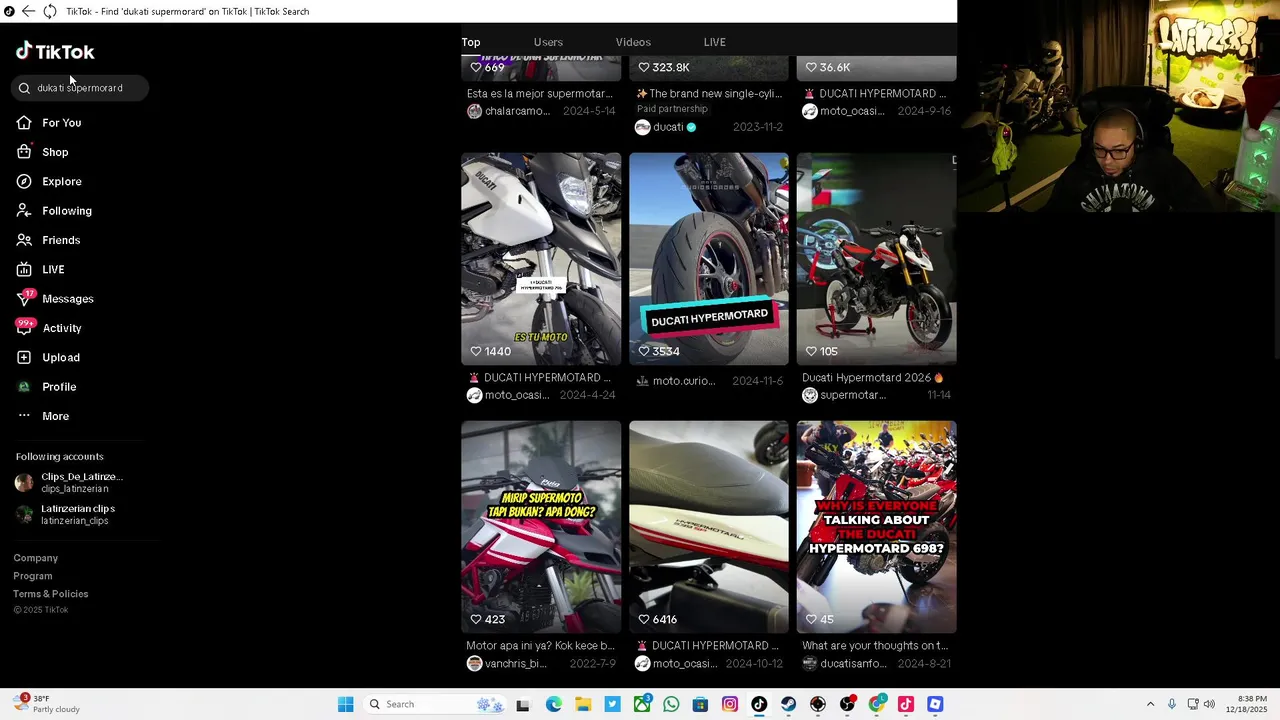Click the search magnifier icon in sidebar
Screen dimensions: 1280x720
[x=24, y=88]
